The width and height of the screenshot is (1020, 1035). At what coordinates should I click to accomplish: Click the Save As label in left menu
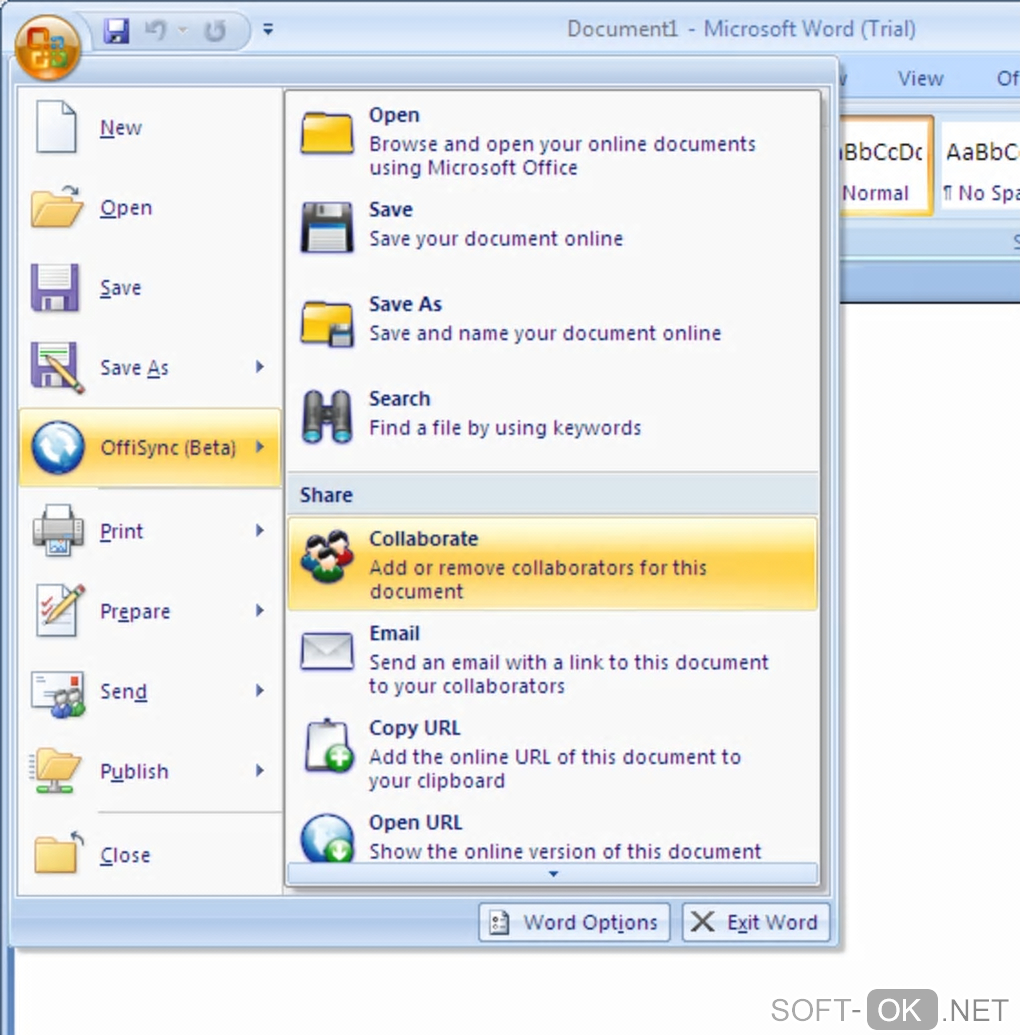tap(134, 368)
